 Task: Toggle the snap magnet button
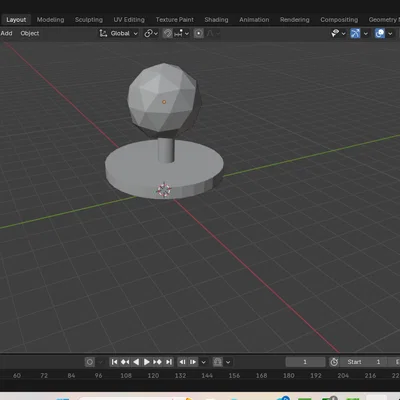pyautogui.click(x=168, y=33)
